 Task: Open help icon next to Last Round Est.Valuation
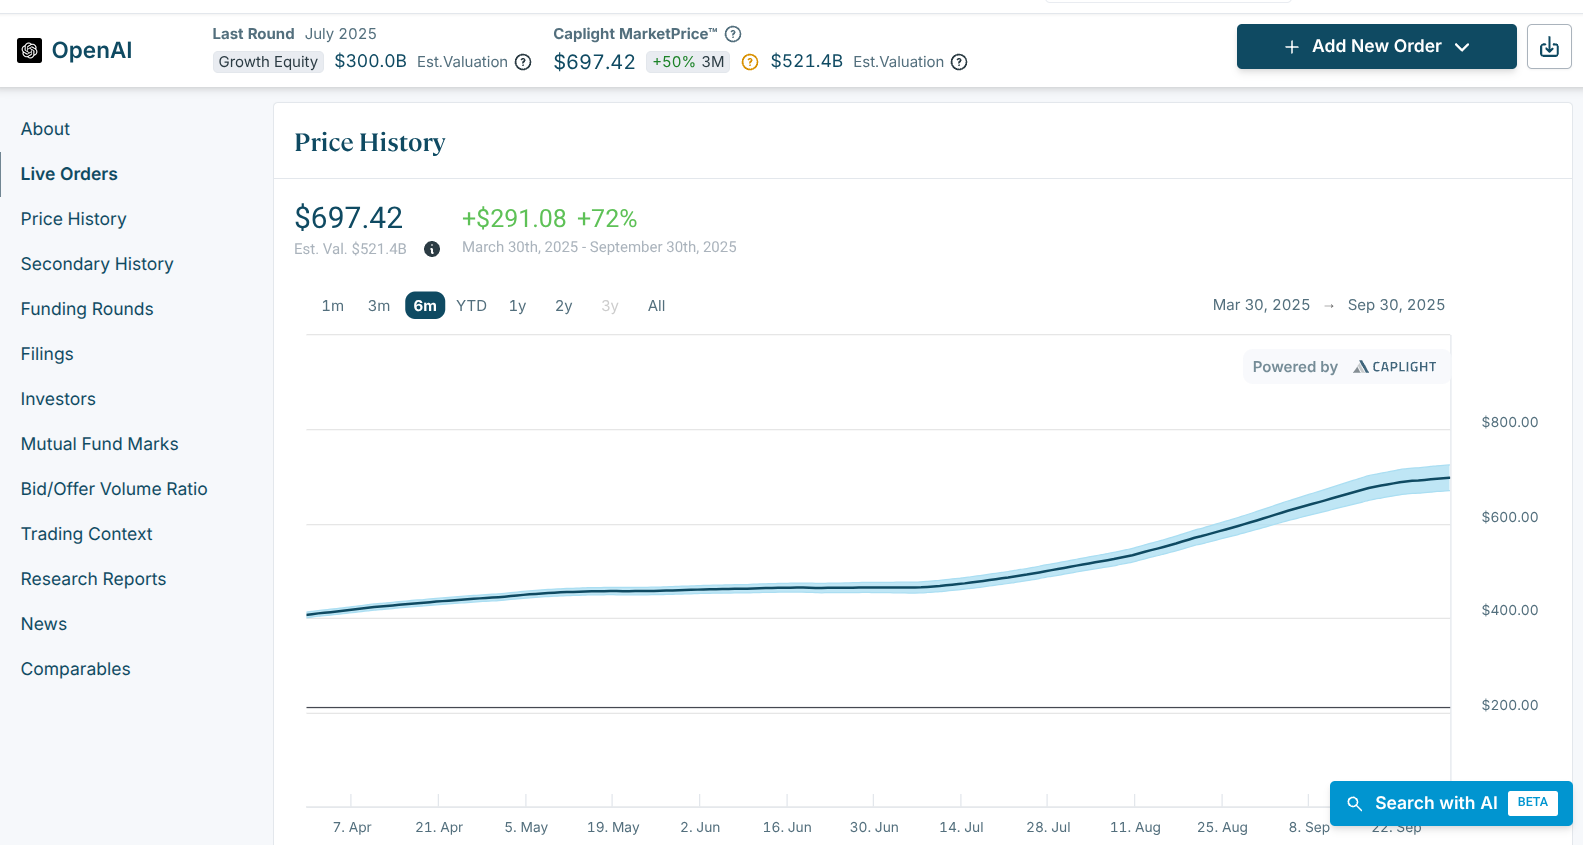coord(523,62)
